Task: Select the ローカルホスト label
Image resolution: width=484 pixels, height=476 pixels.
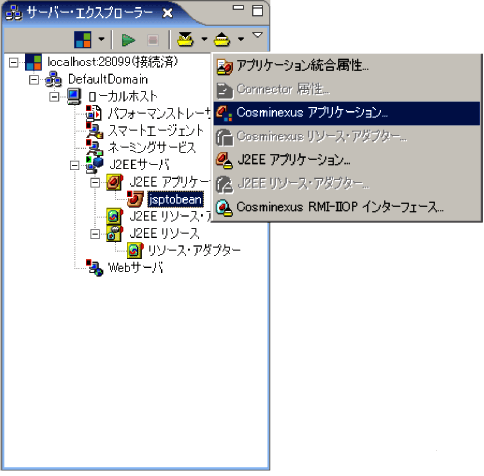Action: pyautogui.click(x=123, y=97)
